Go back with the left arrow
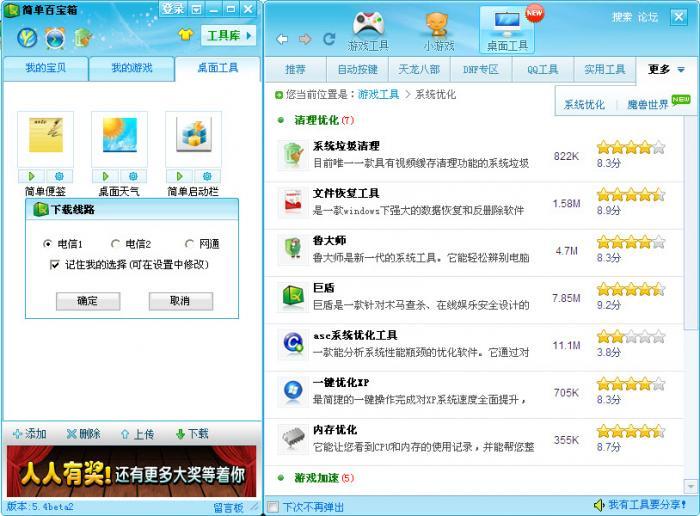Screen dimensions: 700x516 pos(282,39)
